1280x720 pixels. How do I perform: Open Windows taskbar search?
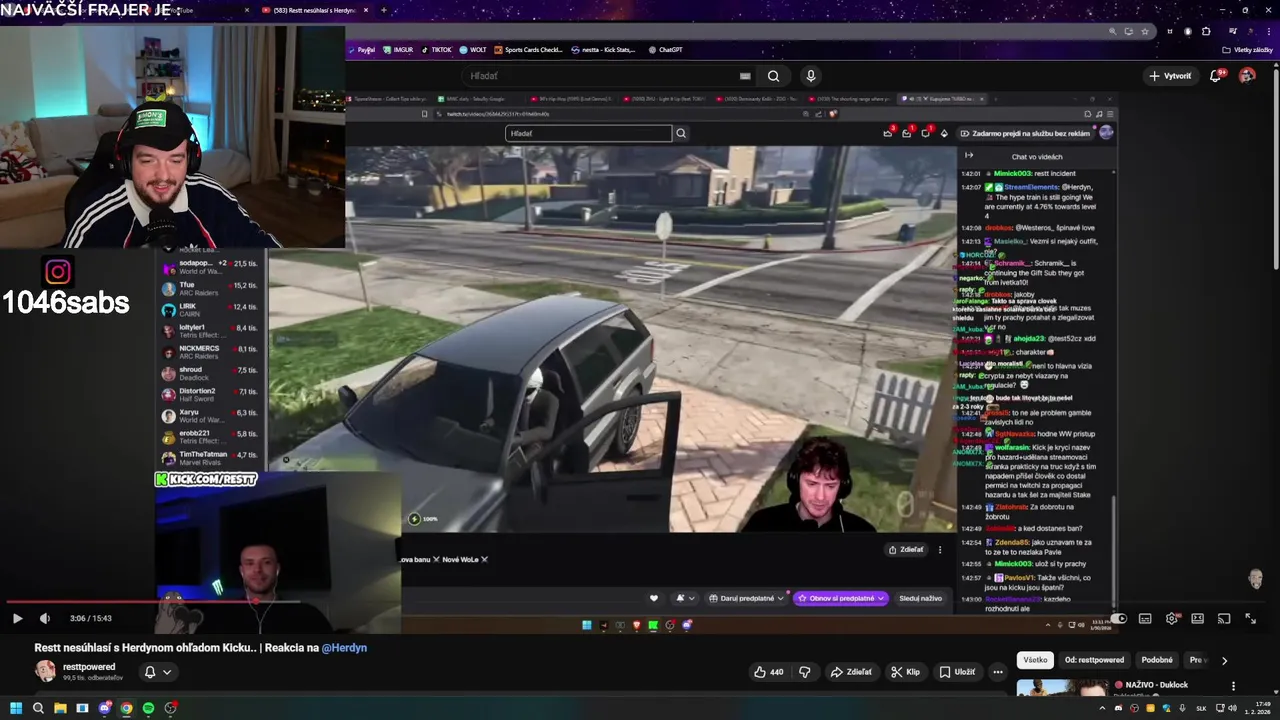click(x=38, y=708)
